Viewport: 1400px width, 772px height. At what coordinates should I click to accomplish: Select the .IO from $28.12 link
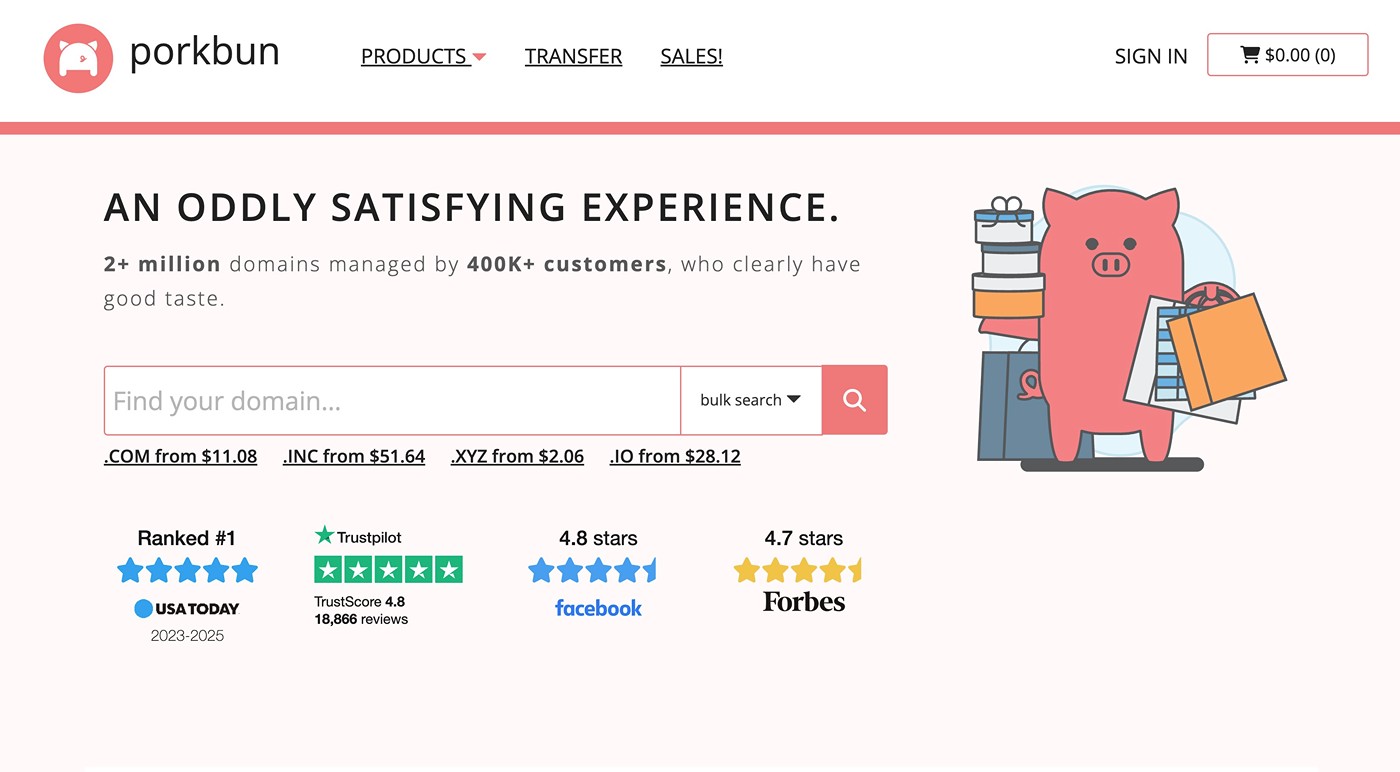pos(675,456)
